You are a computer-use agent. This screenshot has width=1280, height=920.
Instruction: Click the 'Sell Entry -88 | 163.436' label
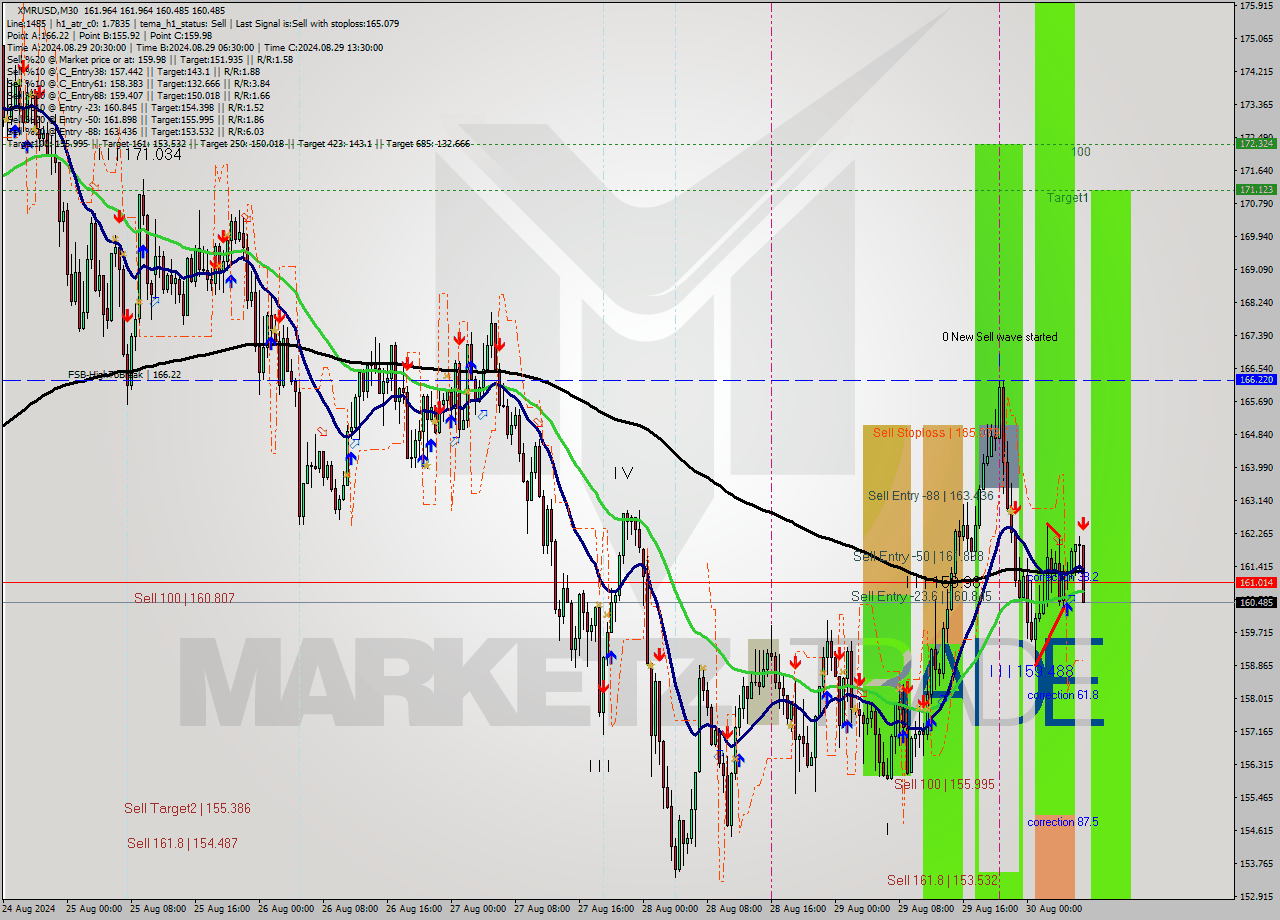[930, 495]
